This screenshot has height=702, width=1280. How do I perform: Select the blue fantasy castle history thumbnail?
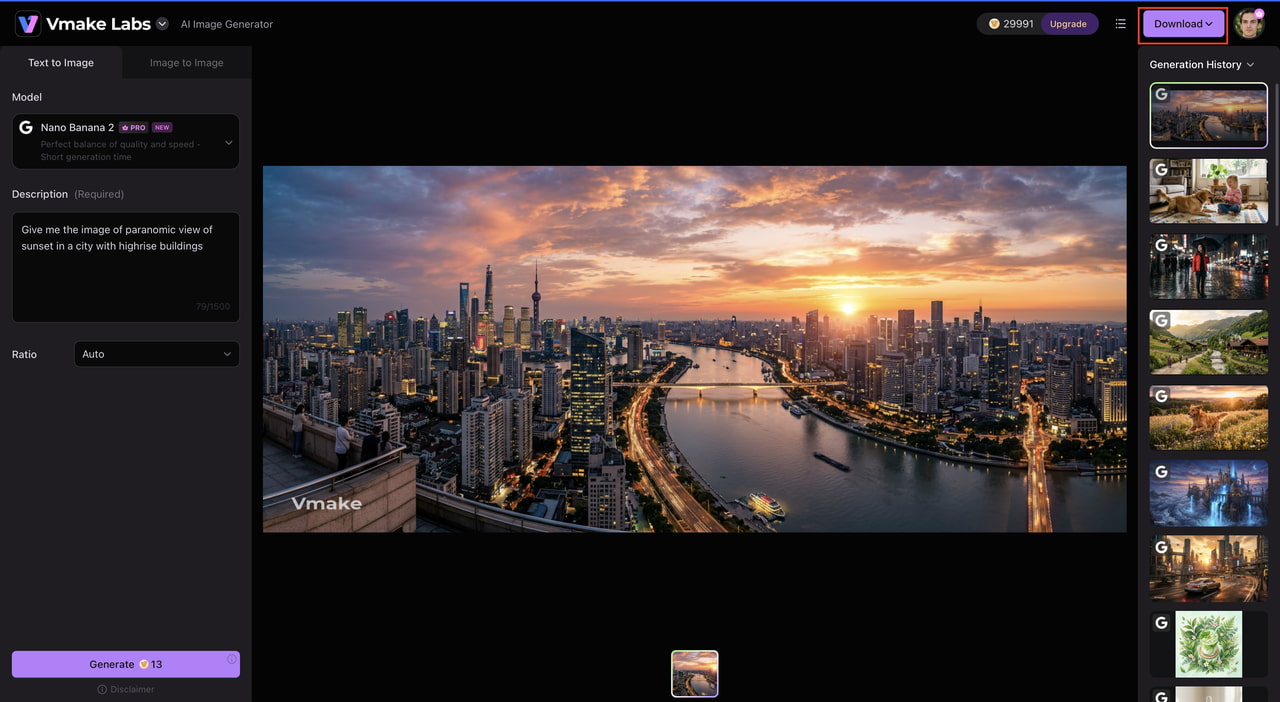pos(1209,493)
